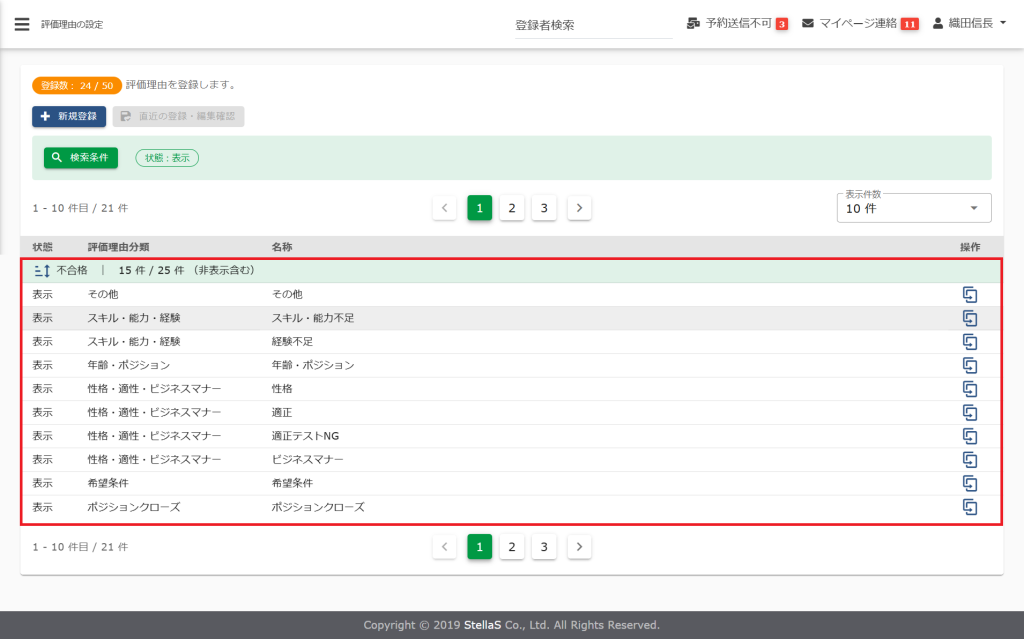Click the copy icon for その他 row
The height and width of the screenshot is (639, 1024).
tap(969, 294)
